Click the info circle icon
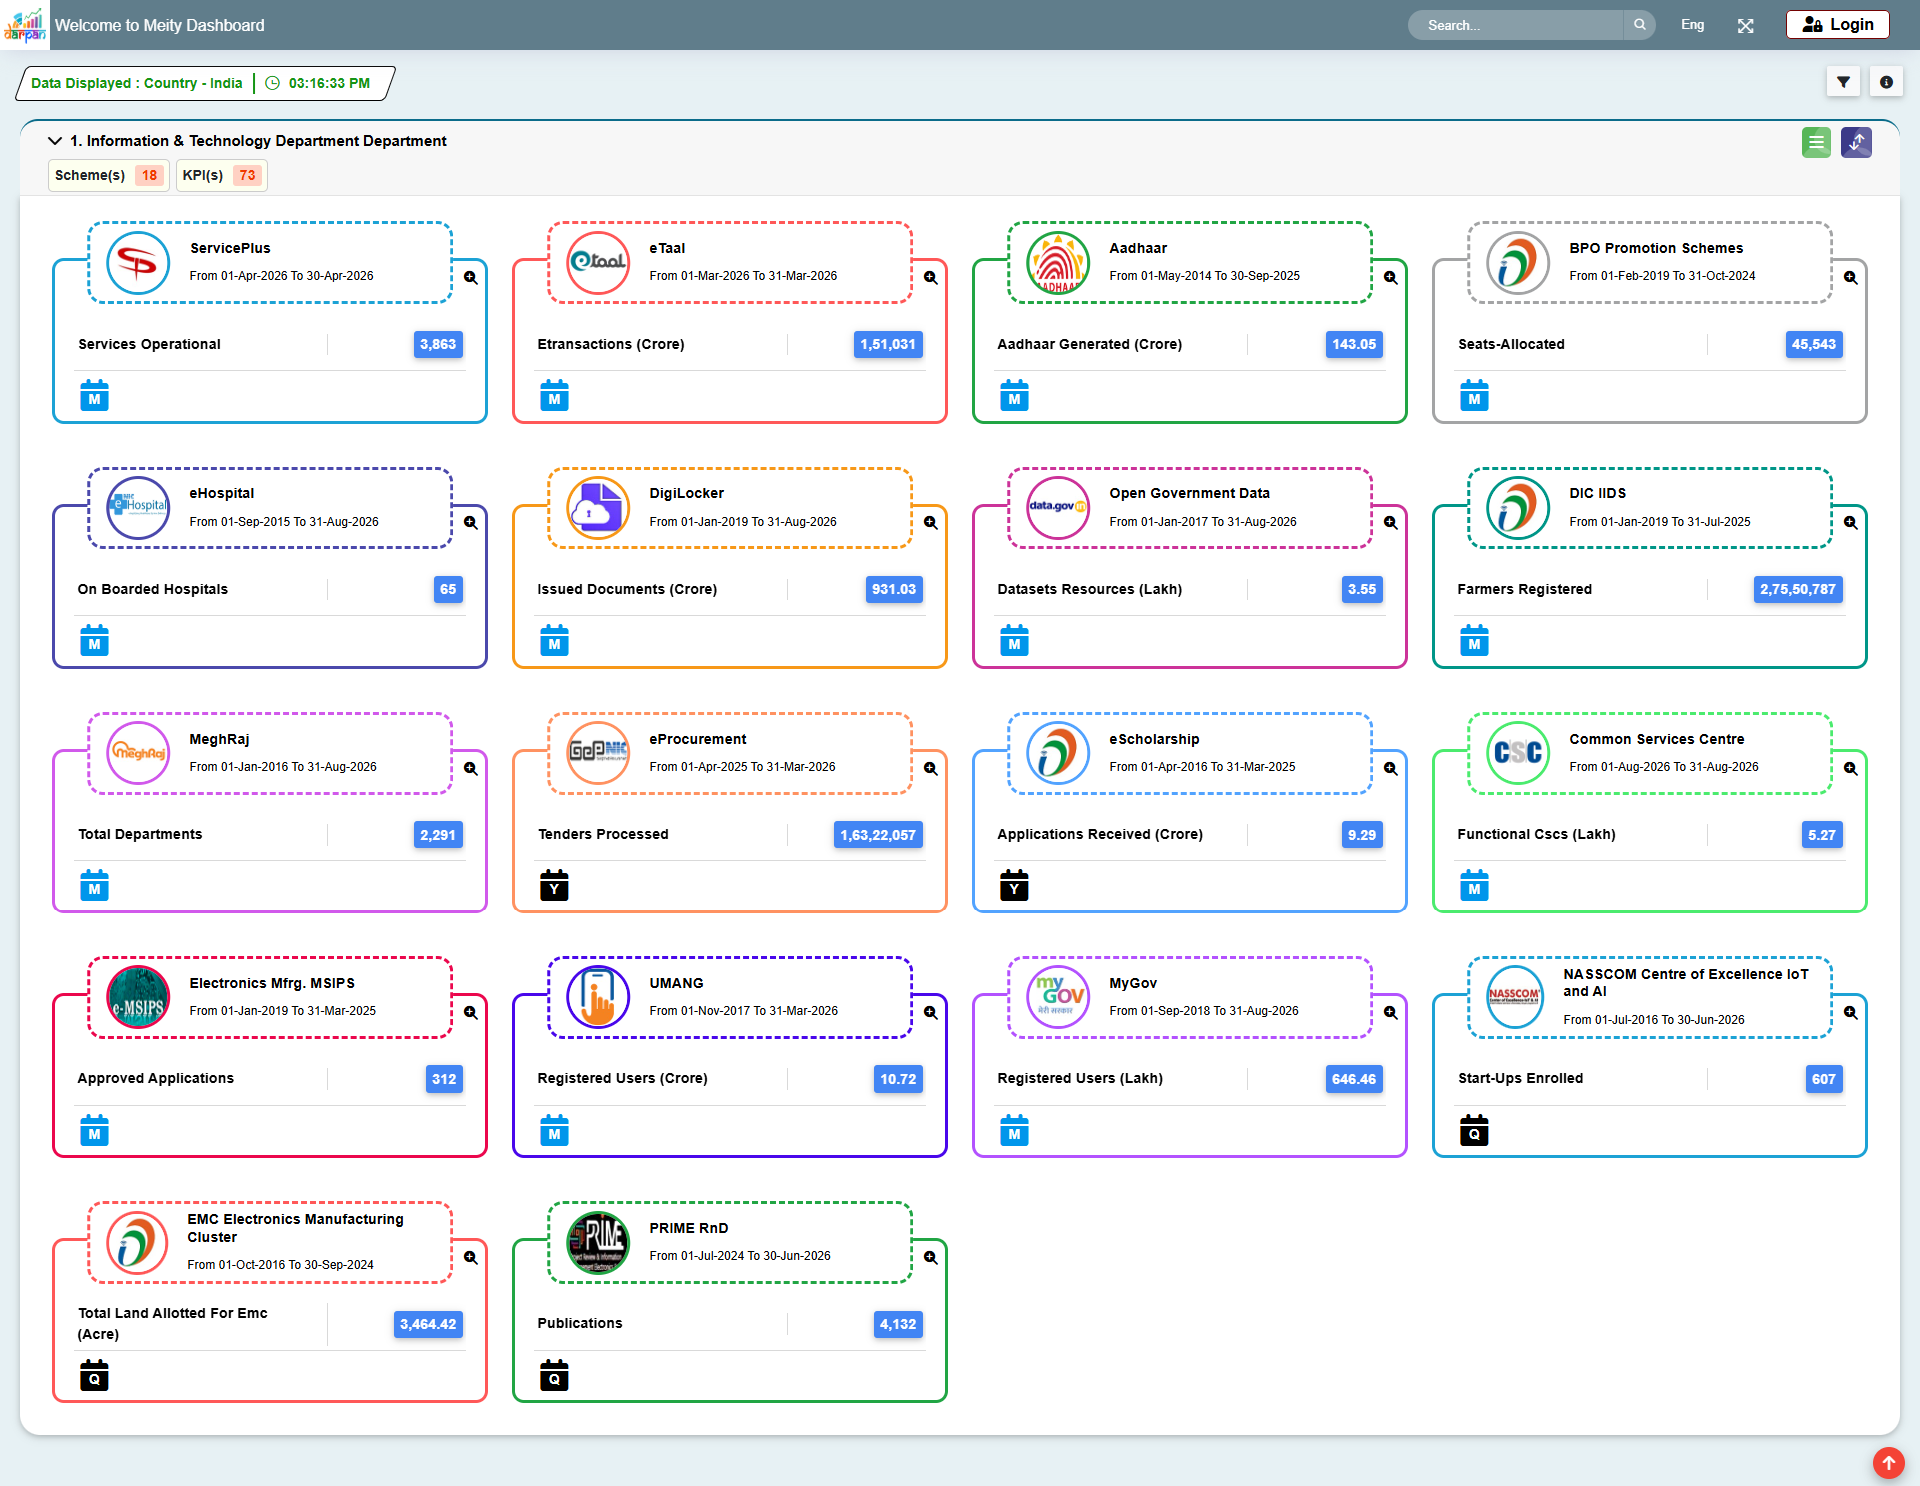 click(1886, 82)
